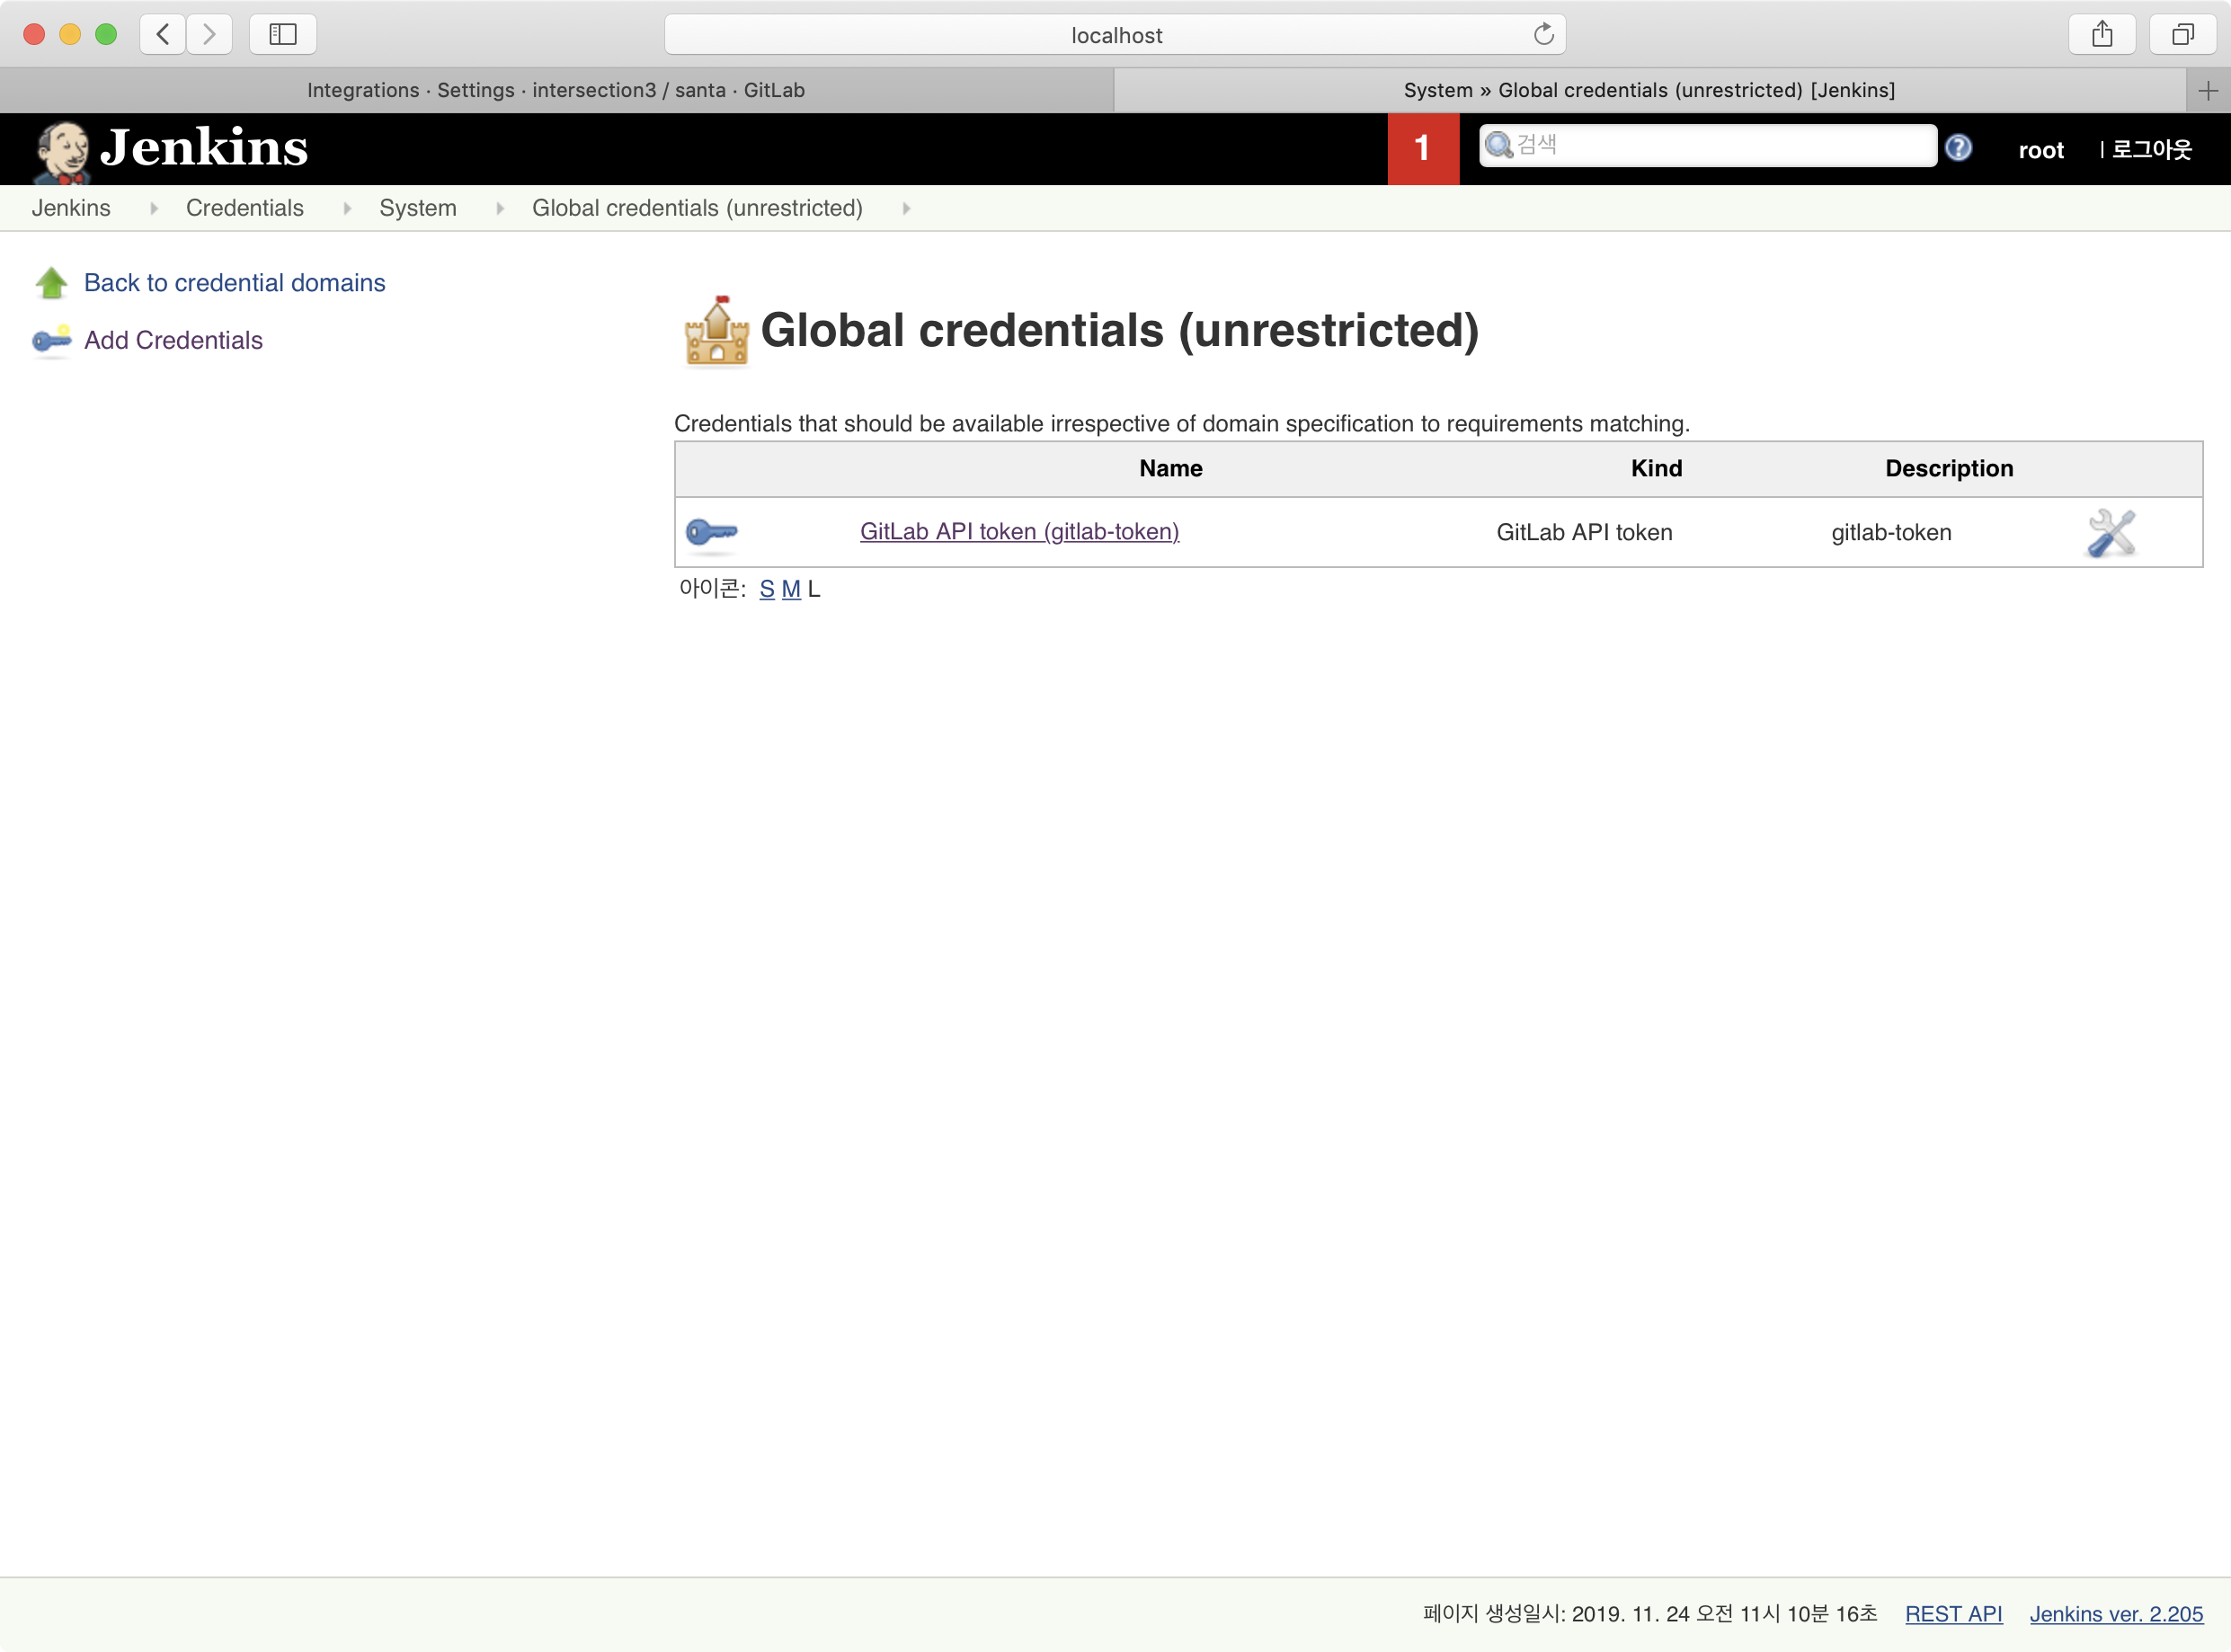Screen dimensions: 2231x1652
Task: Go back with Safari back arrow
Action: pyautogui.click(x=162, y=34)
